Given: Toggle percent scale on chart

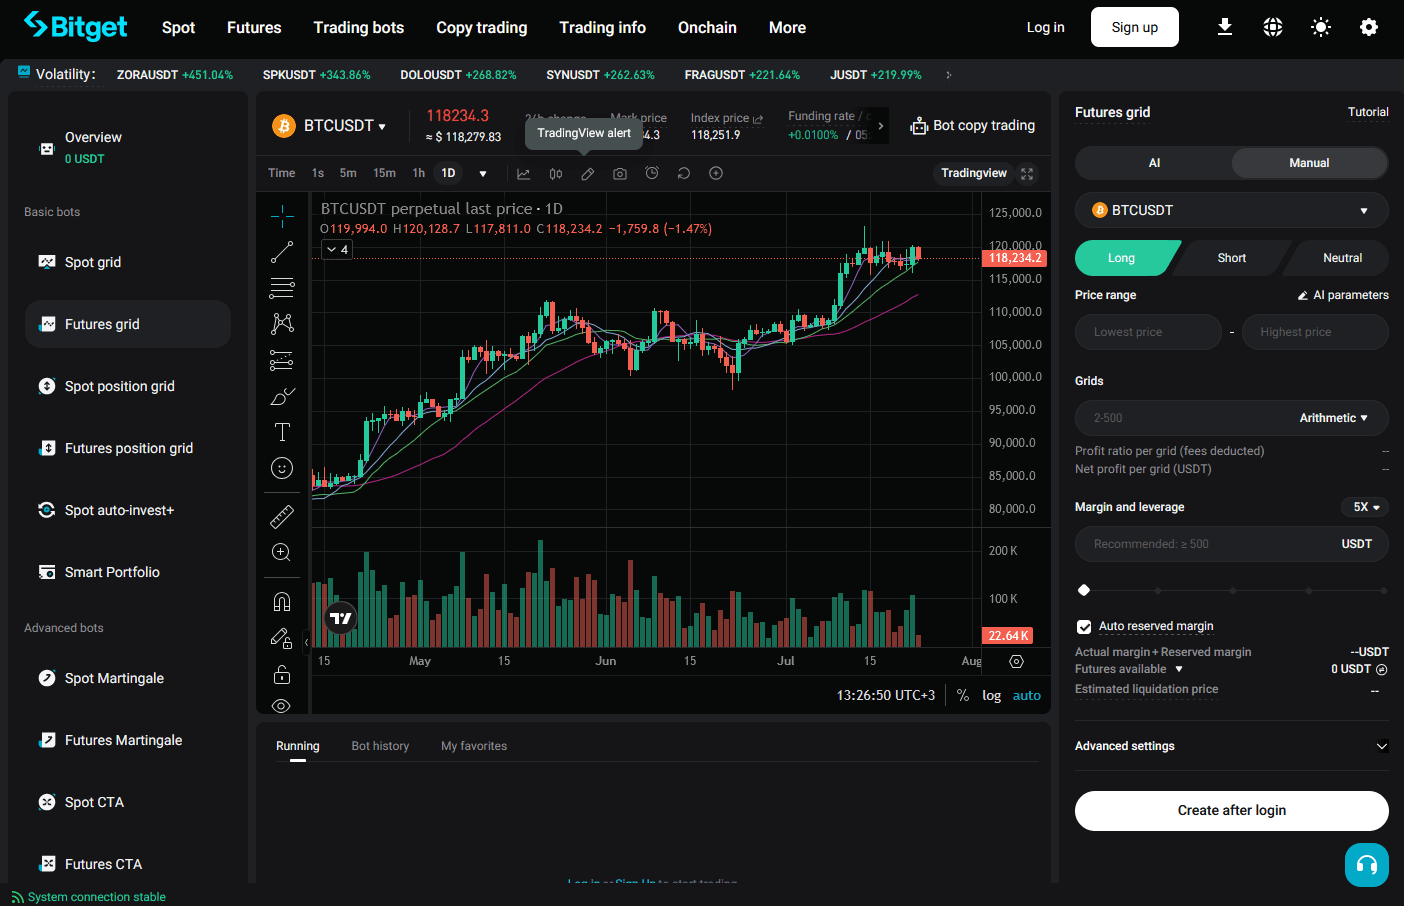Looking at the screenshot, I should 963,695.
